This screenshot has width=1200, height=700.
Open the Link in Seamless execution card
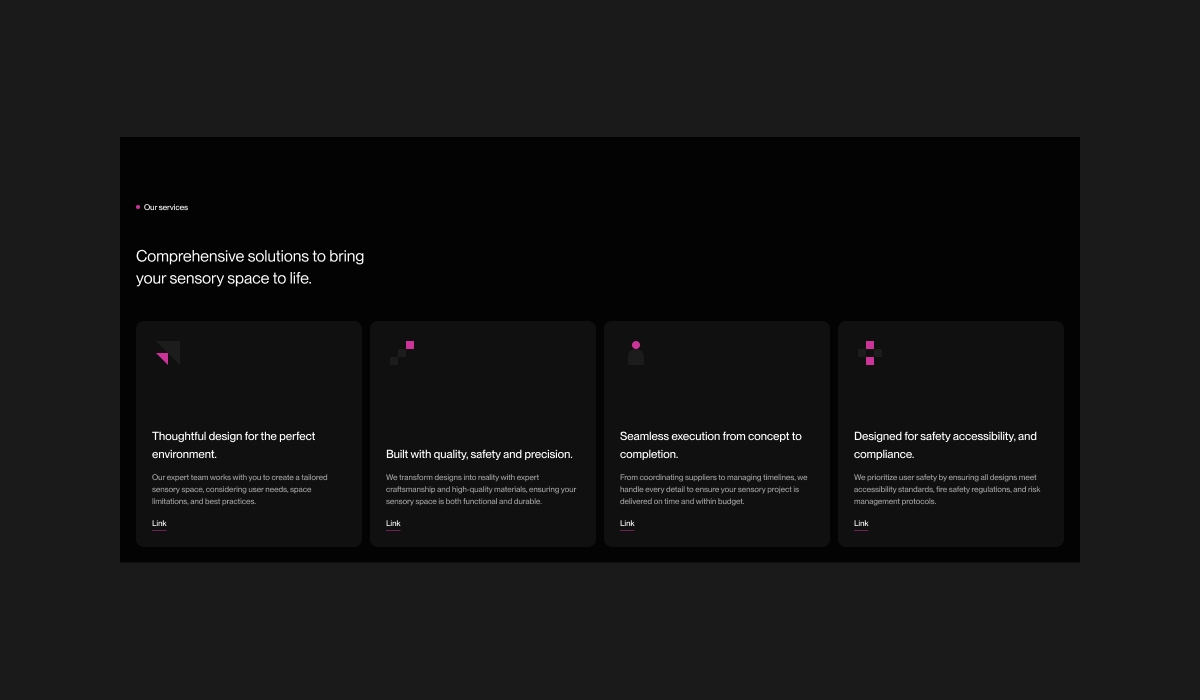click(x=627, y=524)
